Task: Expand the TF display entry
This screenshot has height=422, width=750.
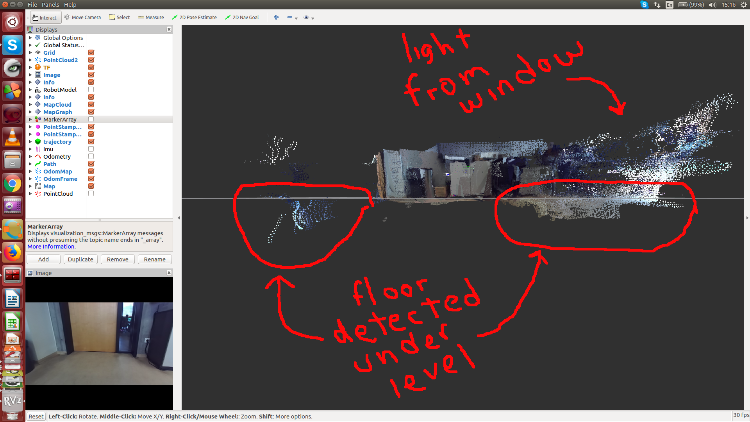Action: pyautogui.click(x=31, y=67)
